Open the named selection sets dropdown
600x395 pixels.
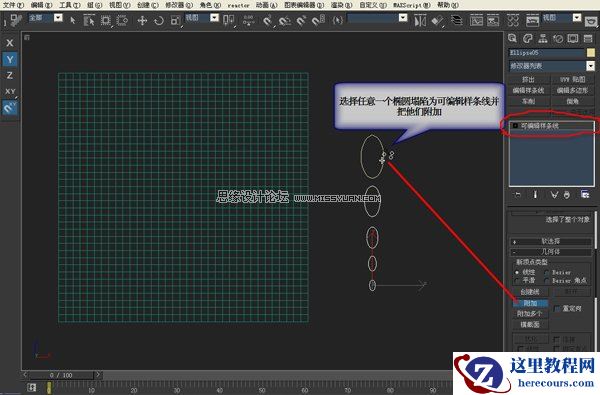click(403, 18)
